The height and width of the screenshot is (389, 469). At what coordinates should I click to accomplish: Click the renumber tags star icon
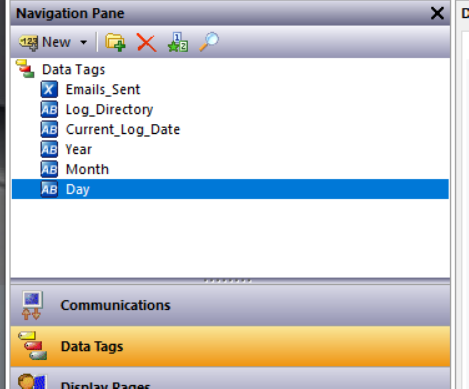[178, 42]
